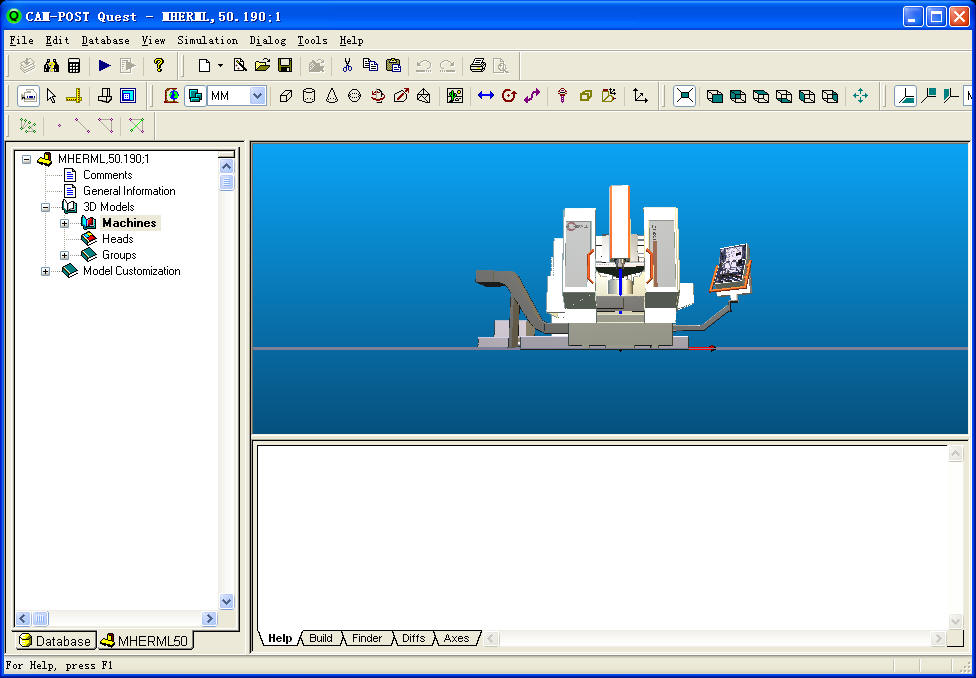This screenshot has width=976, height=678.
Task: Add a cone primitive shape
Action: click(x=332, y=96)
